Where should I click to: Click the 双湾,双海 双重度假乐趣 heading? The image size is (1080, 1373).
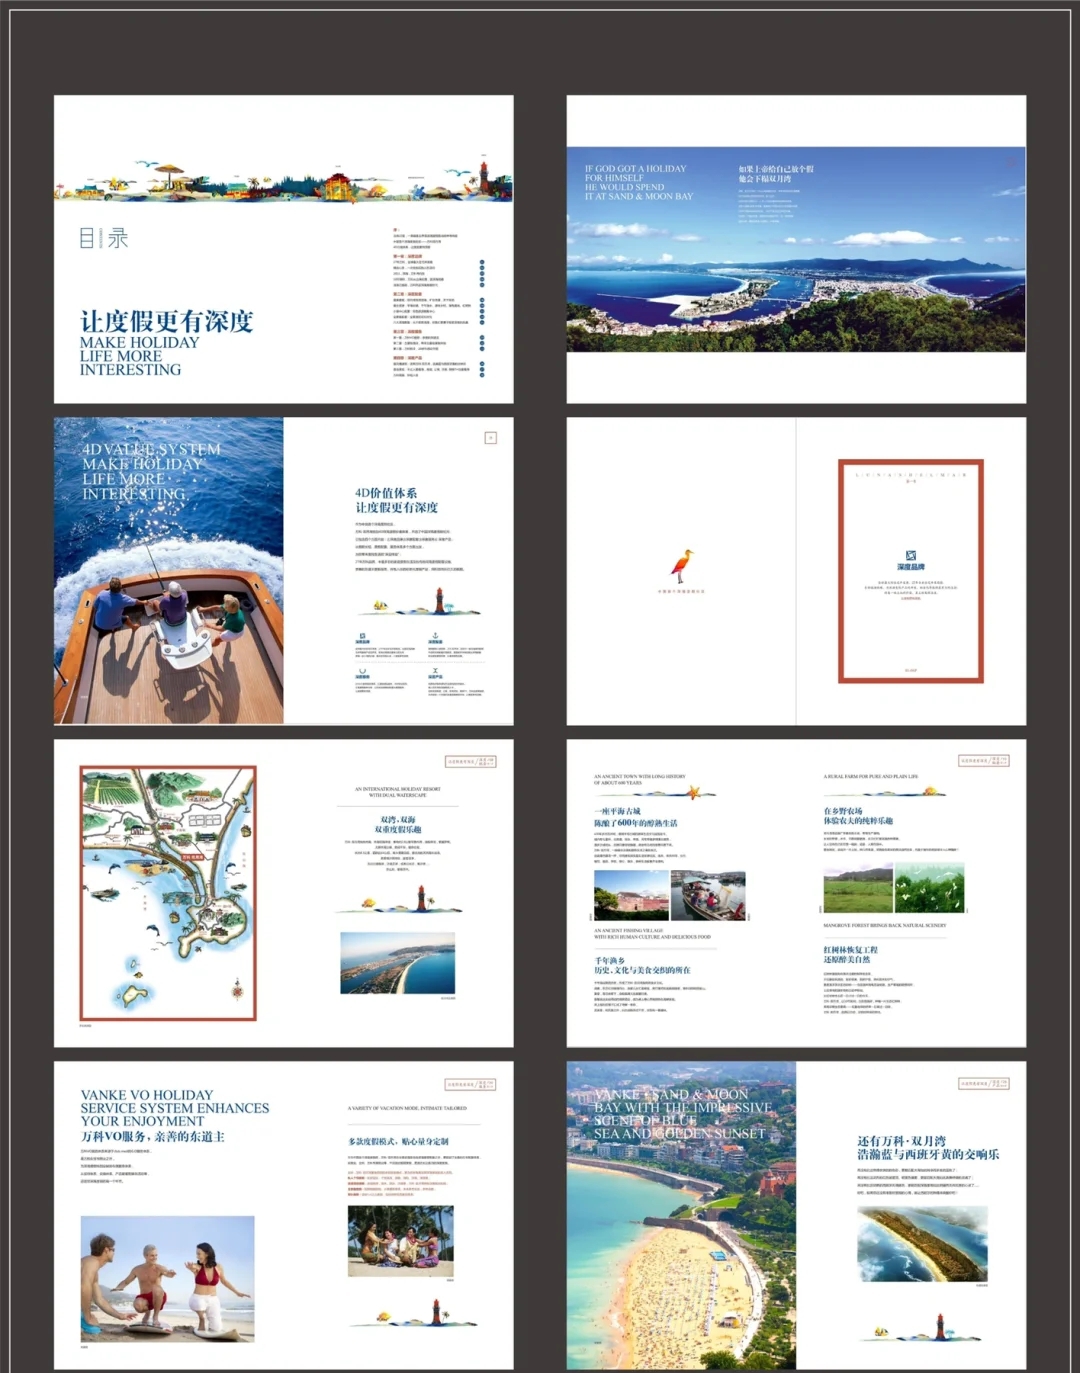click(398, 824)
